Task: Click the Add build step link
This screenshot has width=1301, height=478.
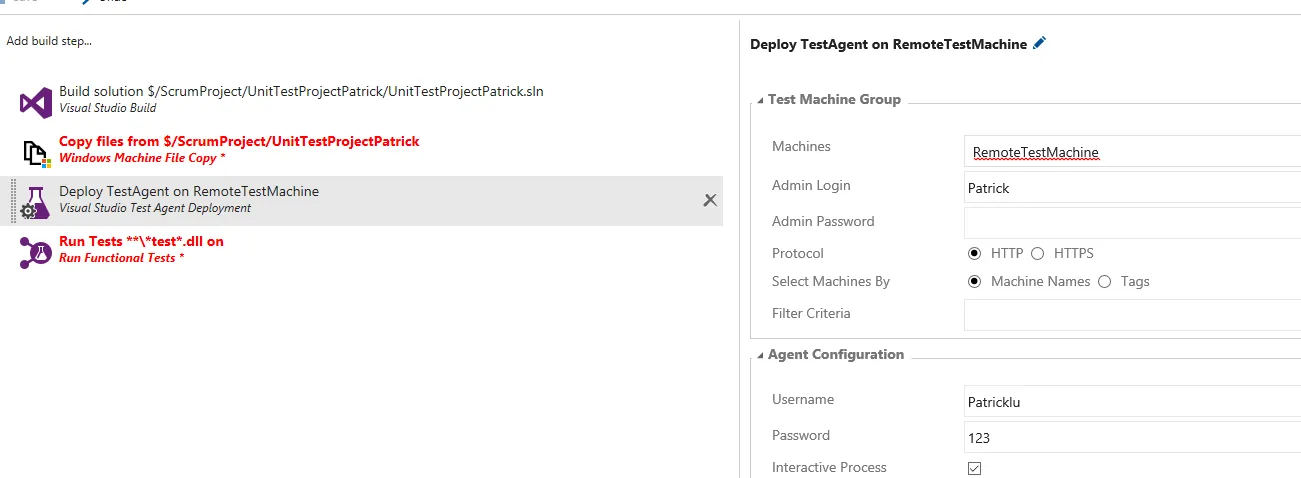Action: [x=49, y=41]
